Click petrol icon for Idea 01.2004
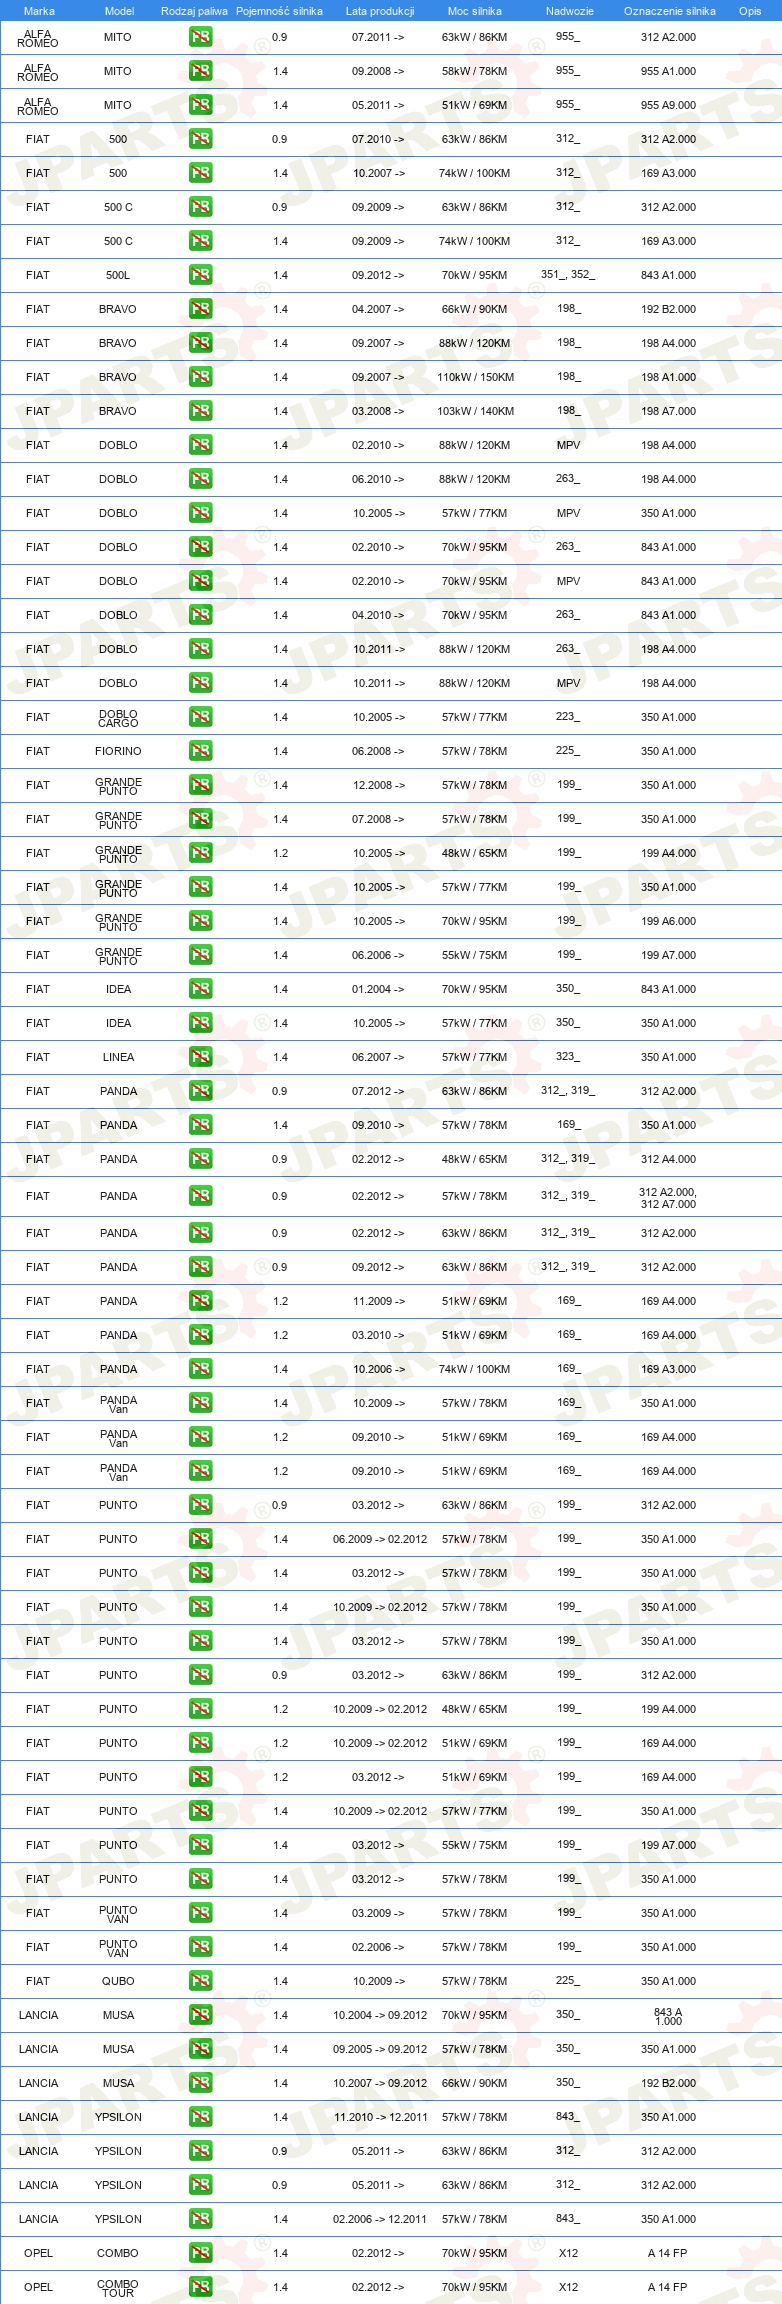 coord(200,989)
